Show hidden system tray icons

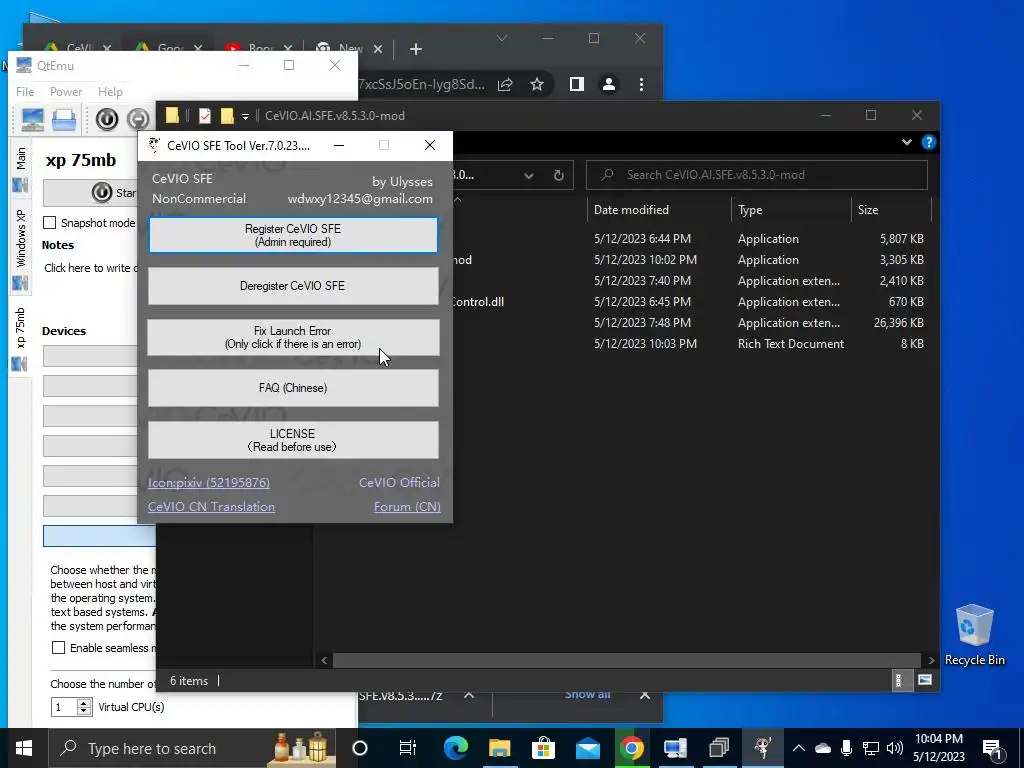point(799,748)
